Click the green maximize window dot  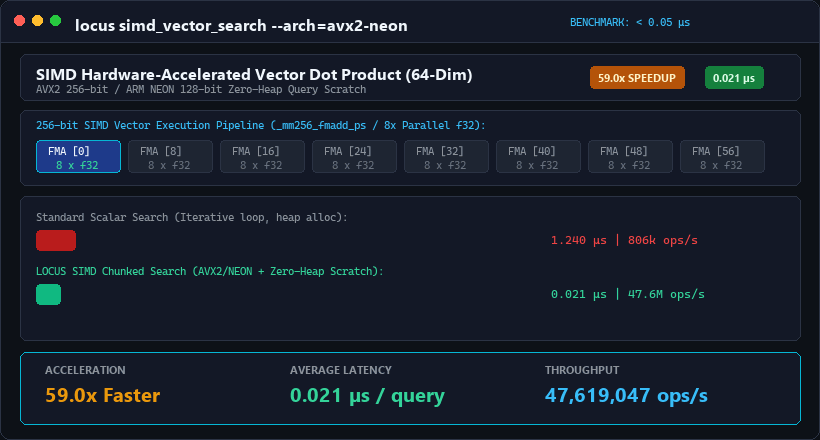(55, 21)
